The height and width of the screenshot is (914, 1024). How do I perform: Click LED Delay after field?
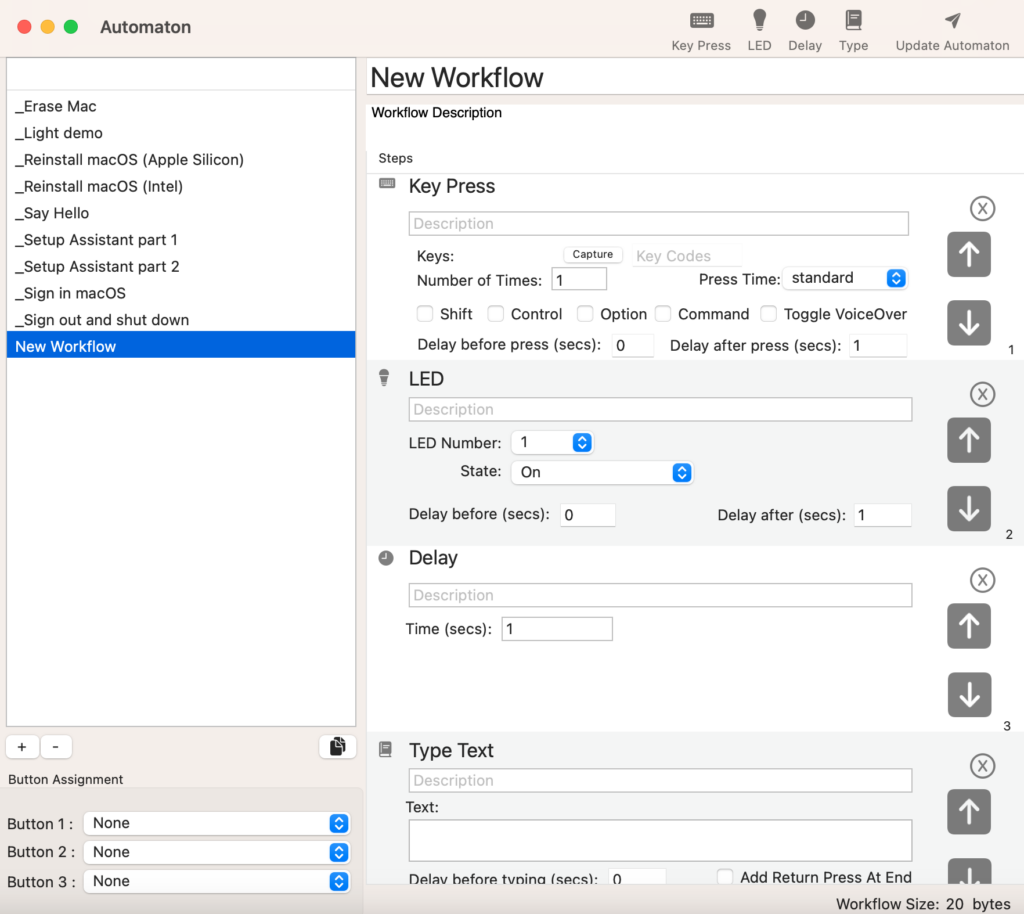(x=882, y=515)
